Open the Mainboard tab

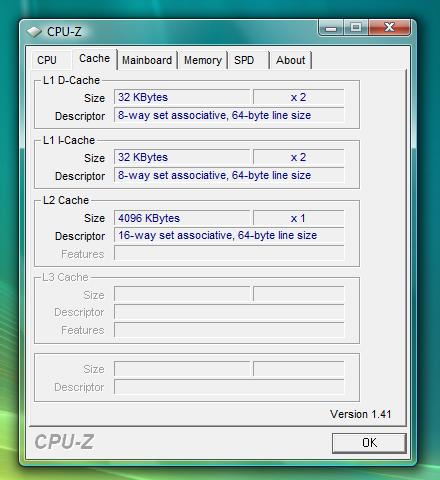[147, 60]
